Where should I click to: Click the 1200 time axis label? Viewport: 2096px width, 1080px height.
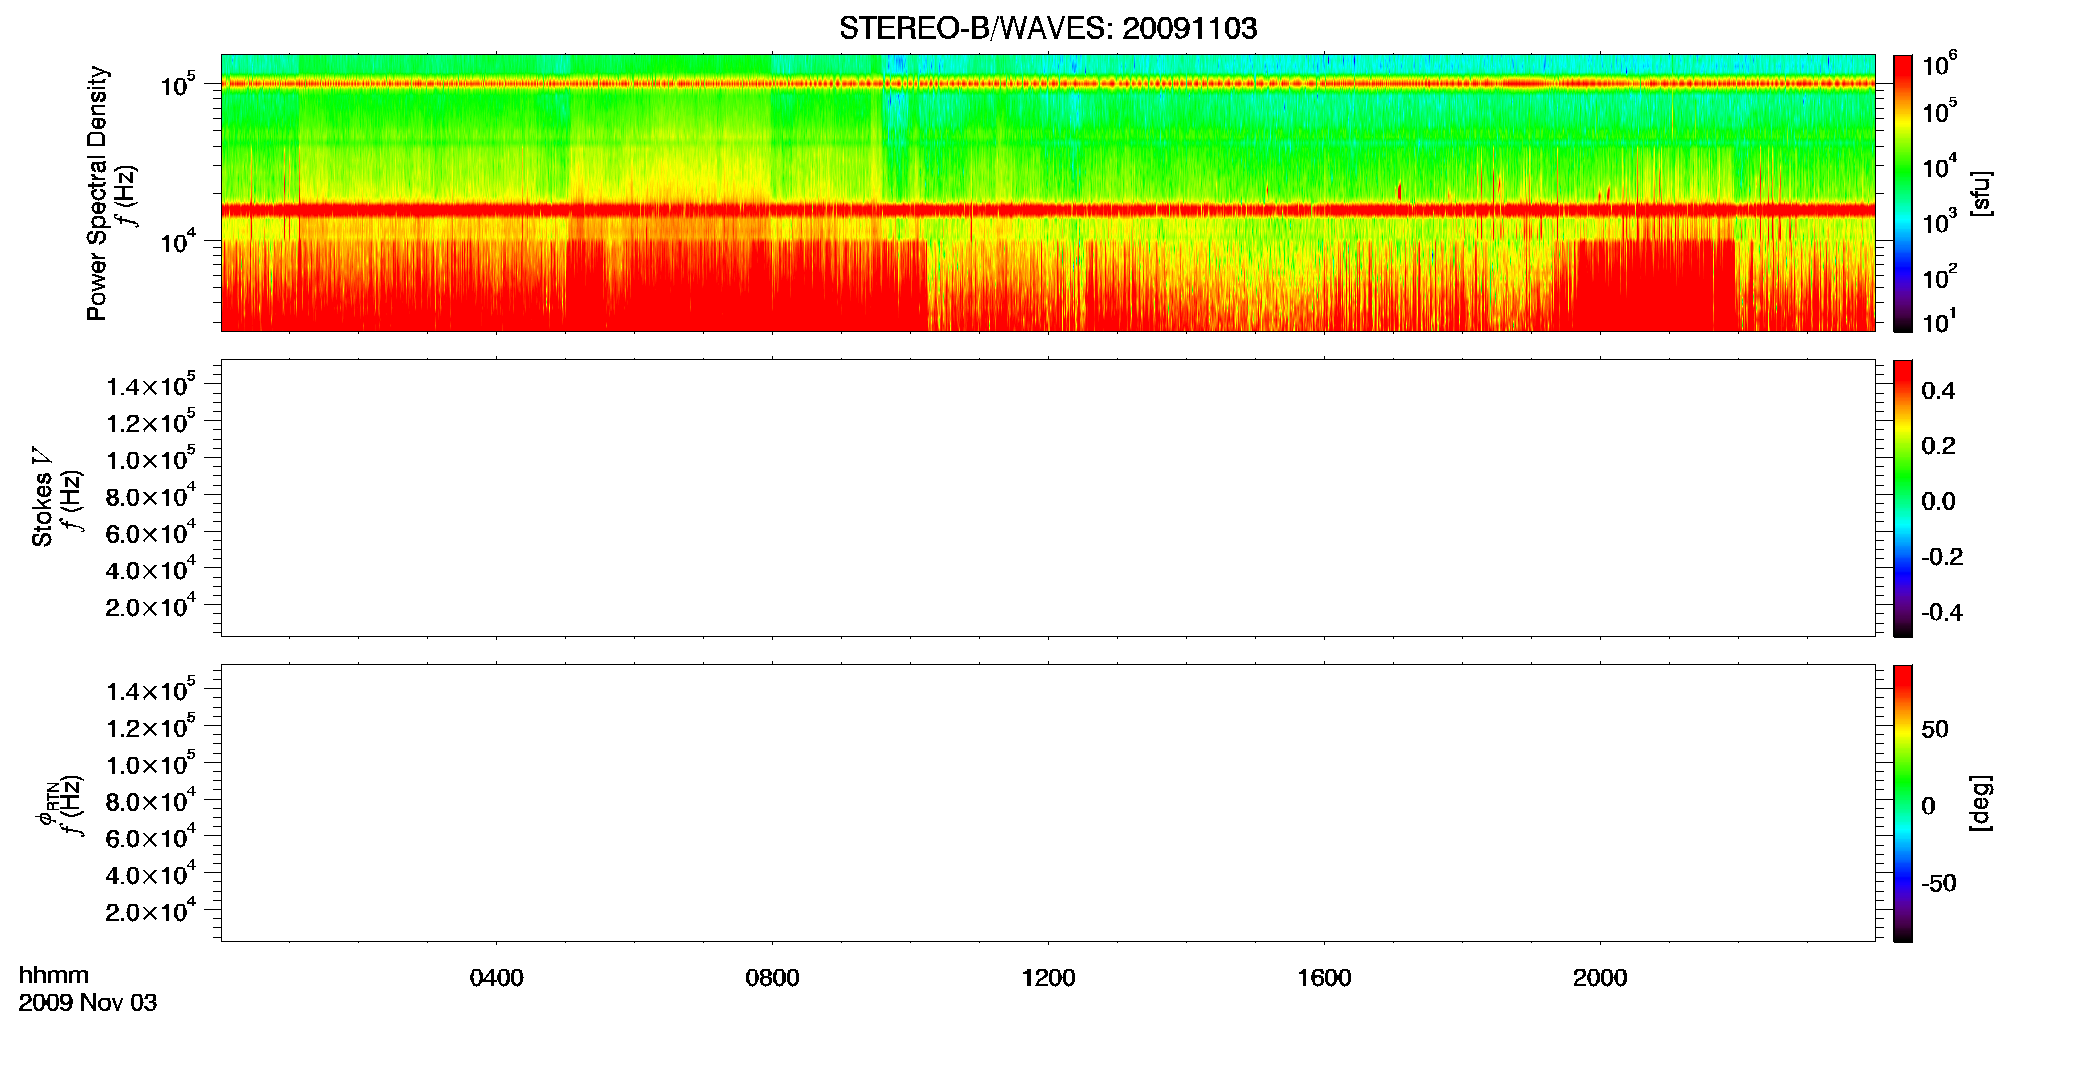[x=1048, y=978]
